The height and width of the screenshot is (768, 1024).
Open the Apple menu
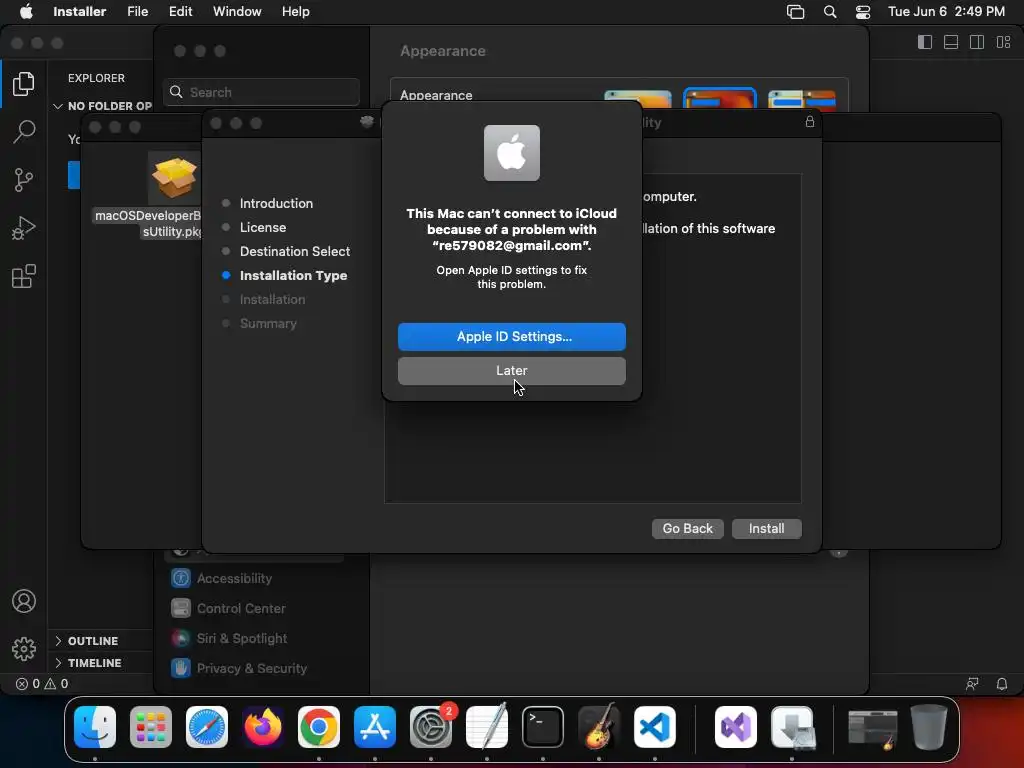point(26,11)
